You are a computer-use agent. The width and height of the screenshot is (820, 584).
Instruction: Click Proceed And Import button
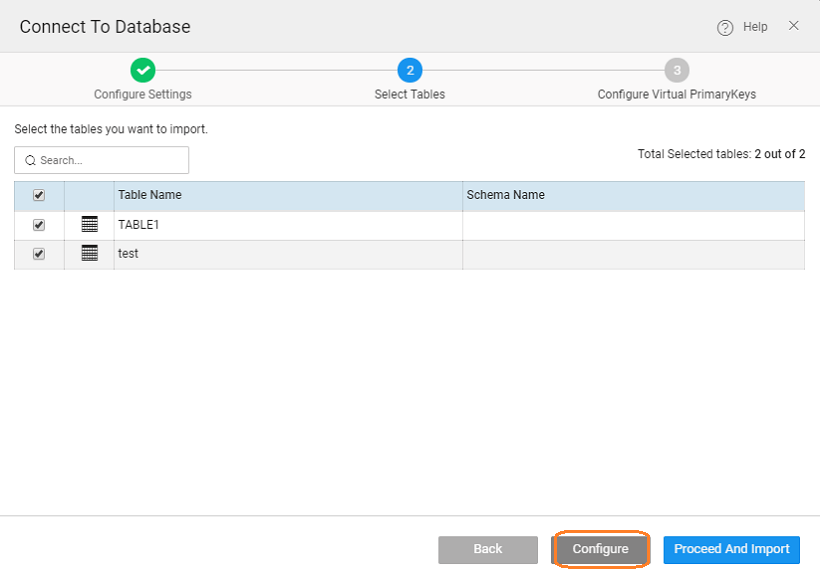click(731, 549)
